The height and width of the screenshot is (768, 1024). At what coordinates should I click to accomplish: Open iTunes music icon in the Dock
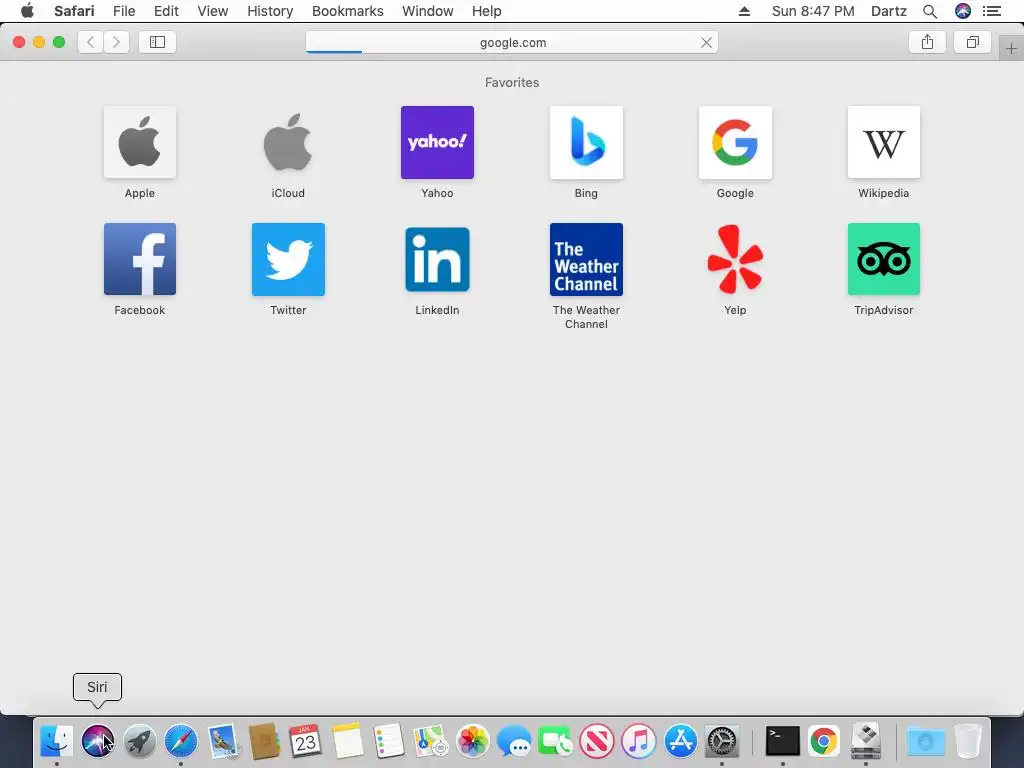(639, 741)
